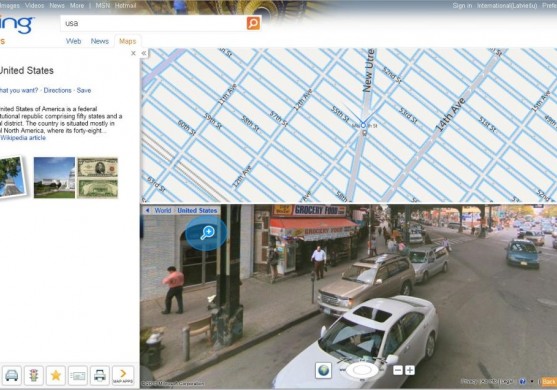Screen dimensions: 557x390
Task: Select the Maps tab
Action: (x=128, y=41)
